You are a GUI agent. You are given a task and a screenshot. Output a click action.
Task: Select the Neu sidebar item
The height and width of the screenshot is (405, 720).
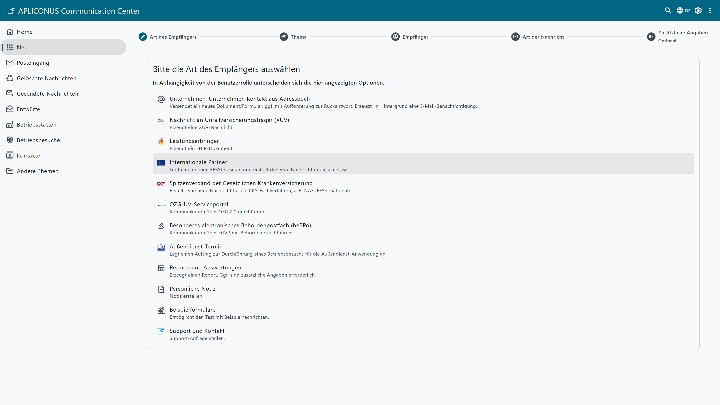[63, 47]
